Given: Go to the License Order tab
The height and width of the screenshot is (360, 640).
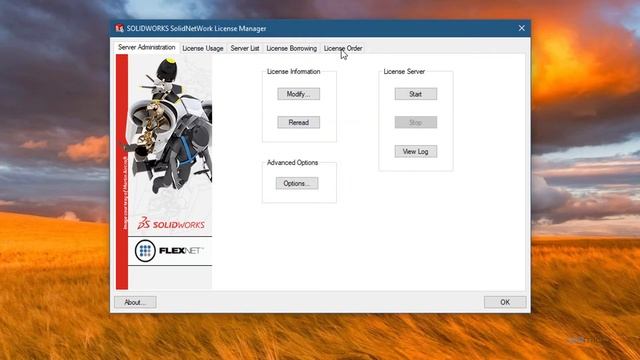Looking at the screenshot, I should [343, 48].
